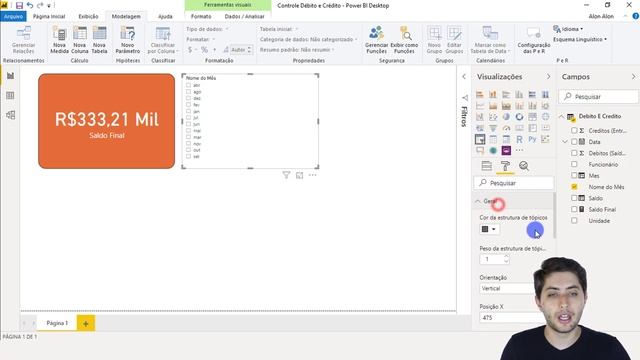Collapse the Debito E Credito table

(x=561, y=116)
